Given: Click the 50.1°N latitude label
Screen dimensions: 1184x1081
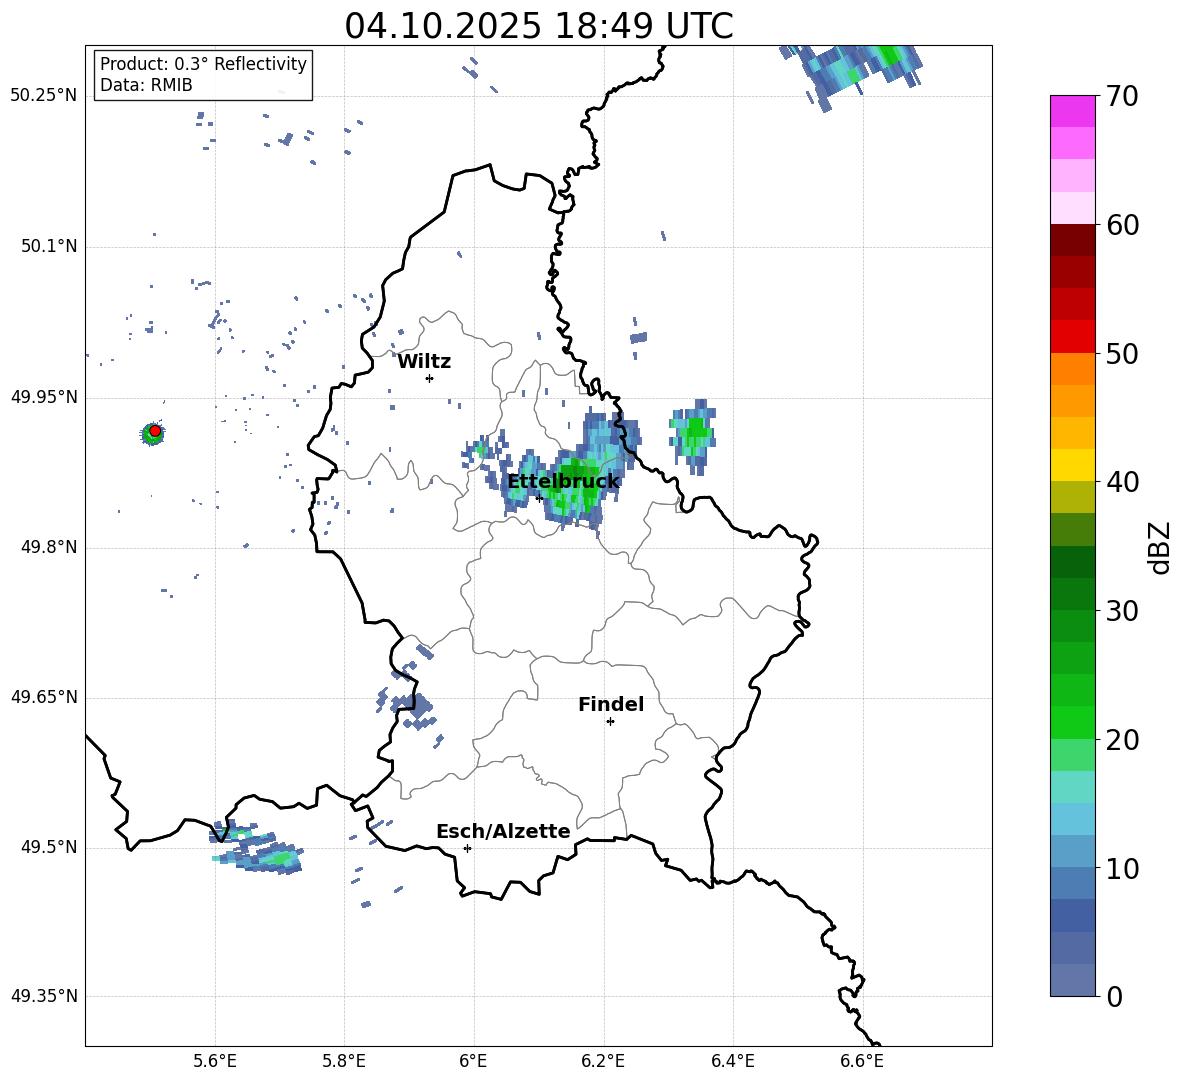Looking at the screenshot, I should pos(49,246).
